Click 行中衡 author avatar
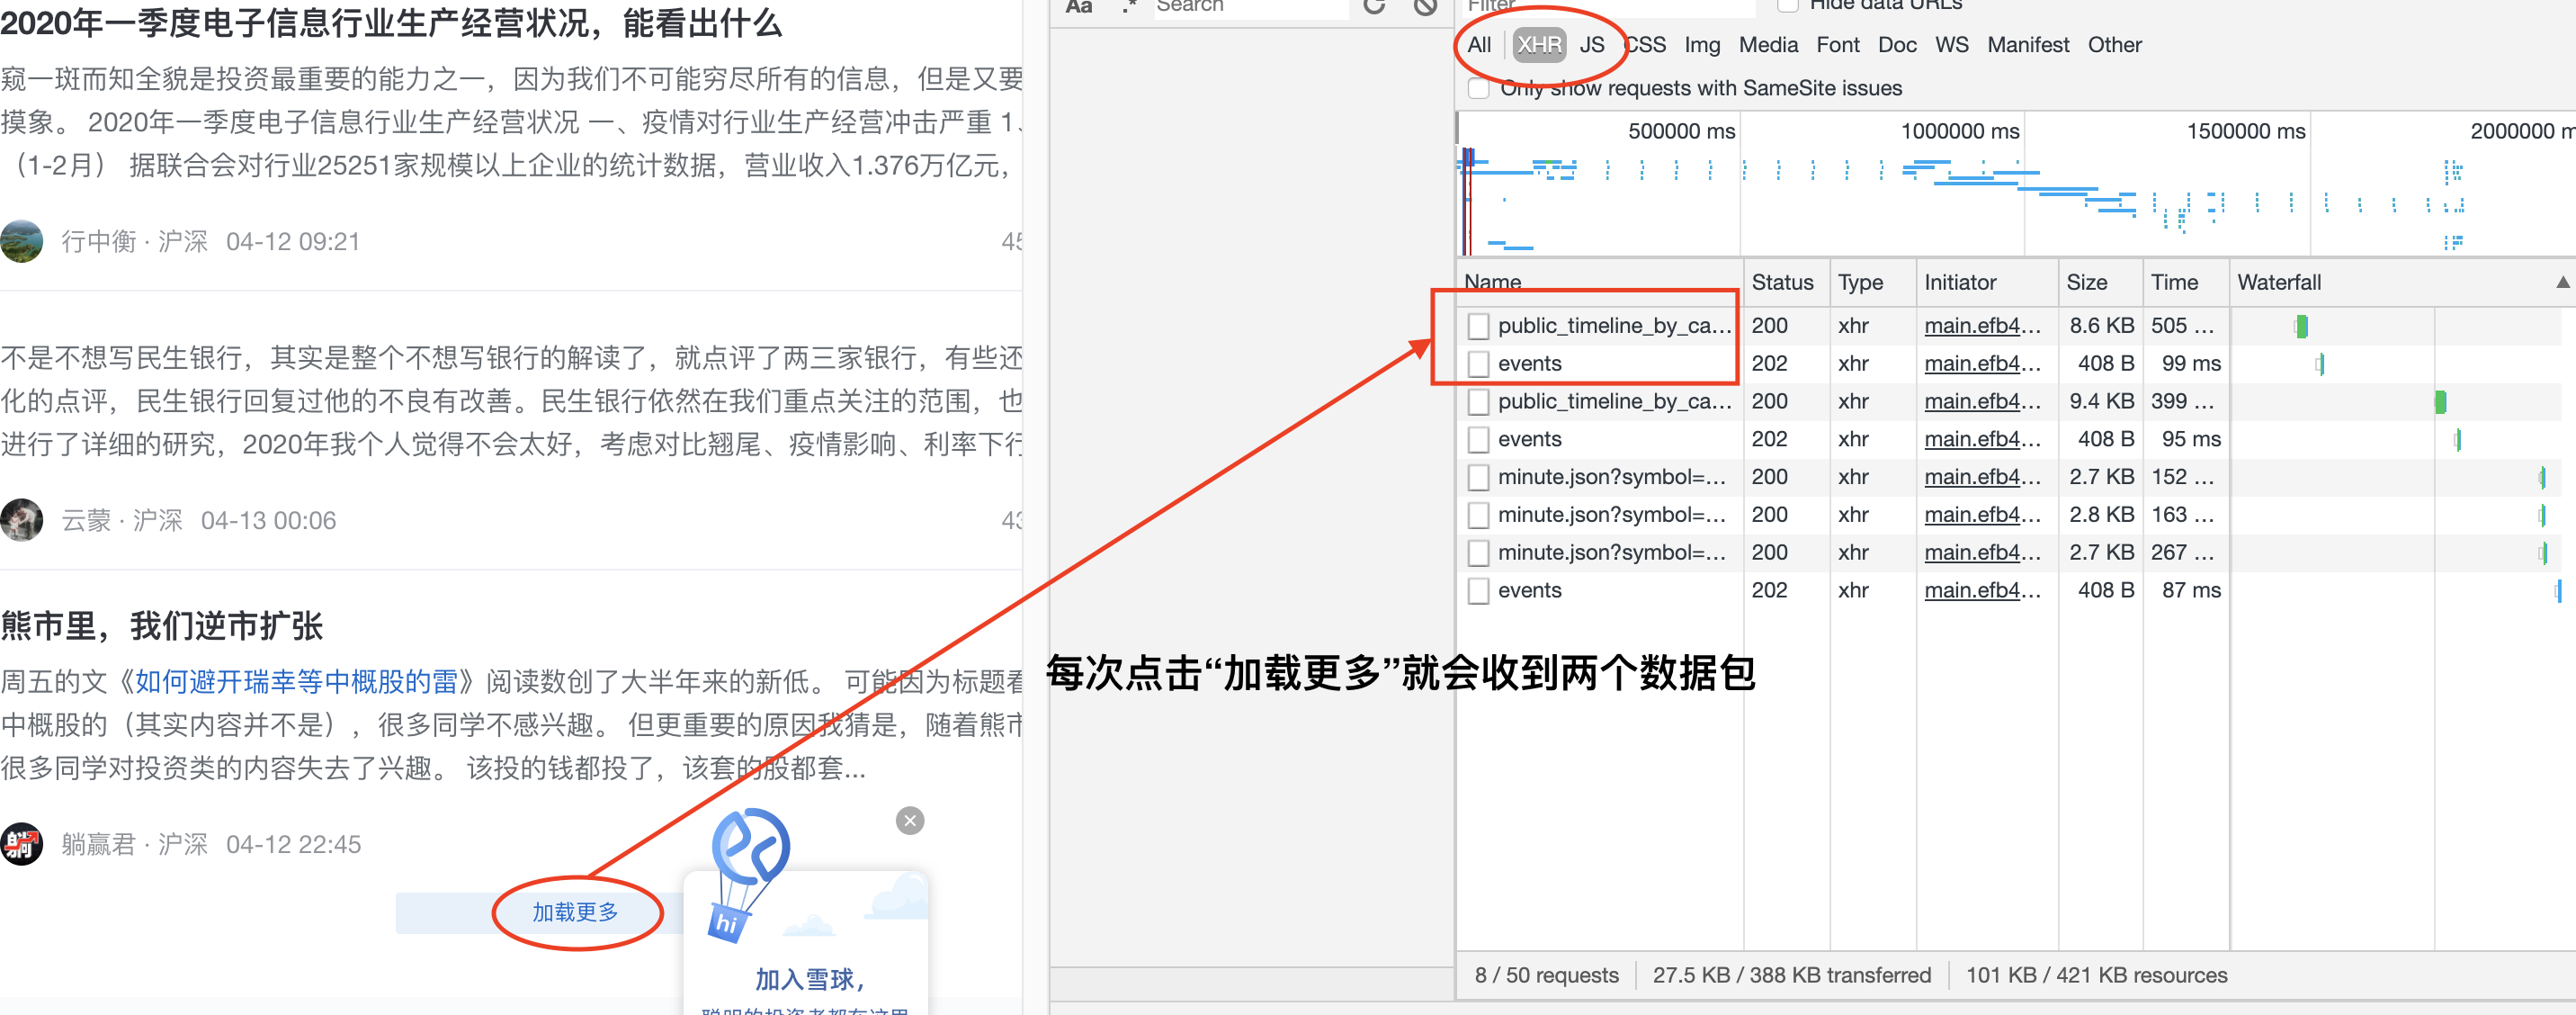This screenshot has height=1015, width=2576. click(22, 241)
